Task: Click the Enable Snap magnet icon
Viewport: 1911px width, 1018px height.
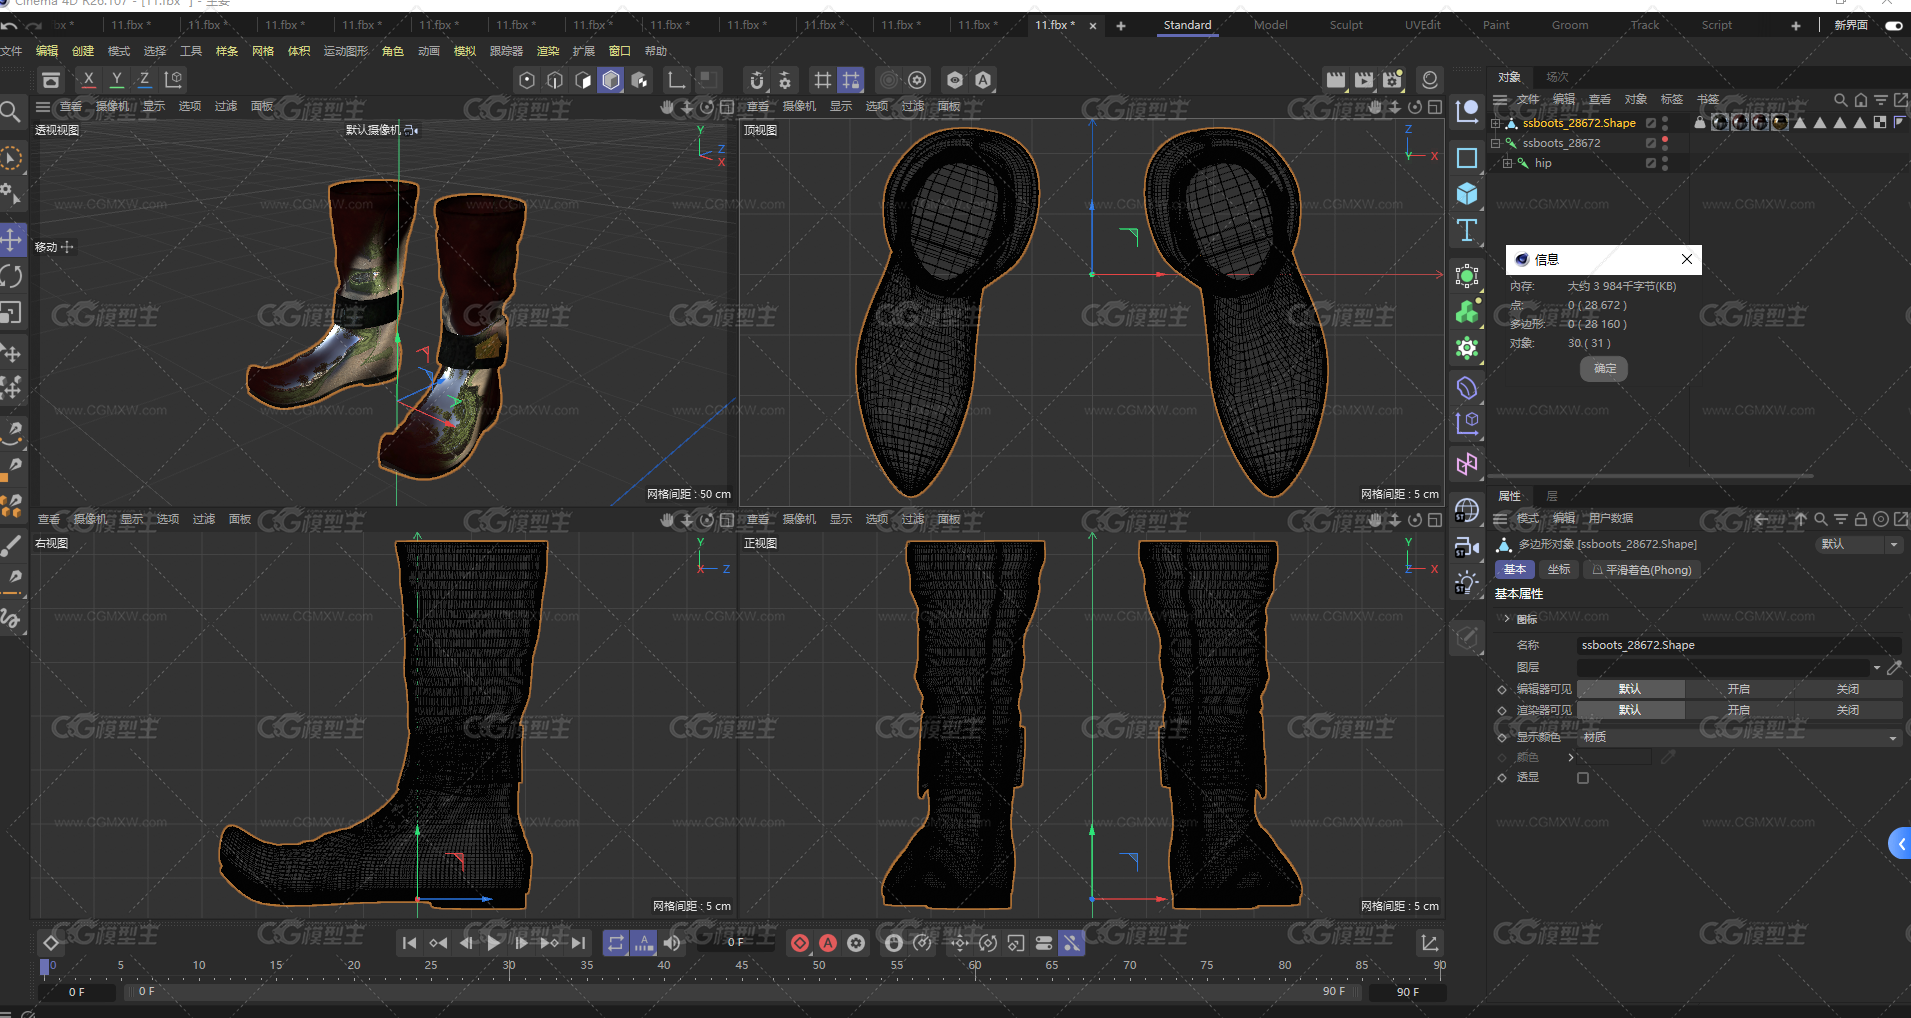Action: (757, 80)
